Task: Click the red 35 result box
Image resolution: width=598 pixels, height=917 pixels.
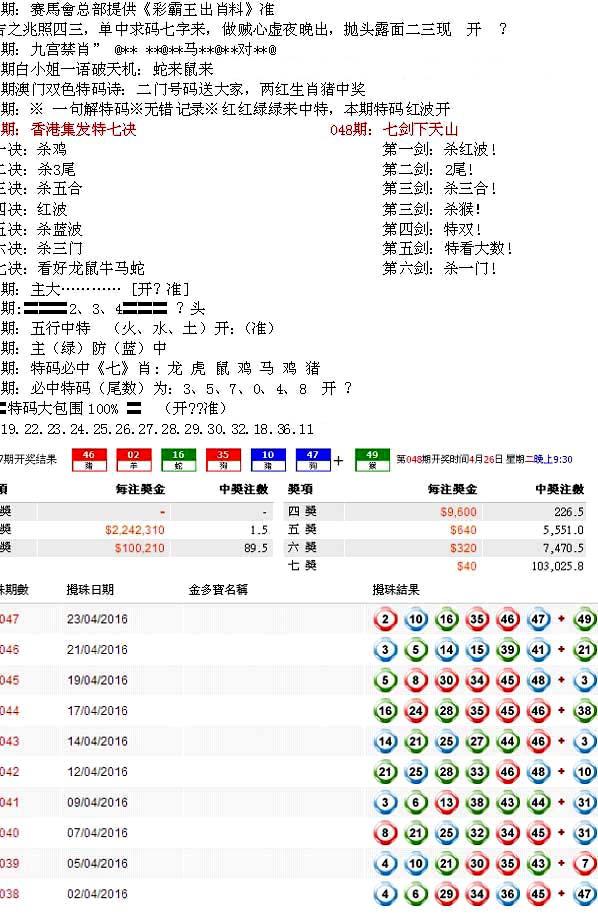Action: pyautogui.click(x=223, y=460)
